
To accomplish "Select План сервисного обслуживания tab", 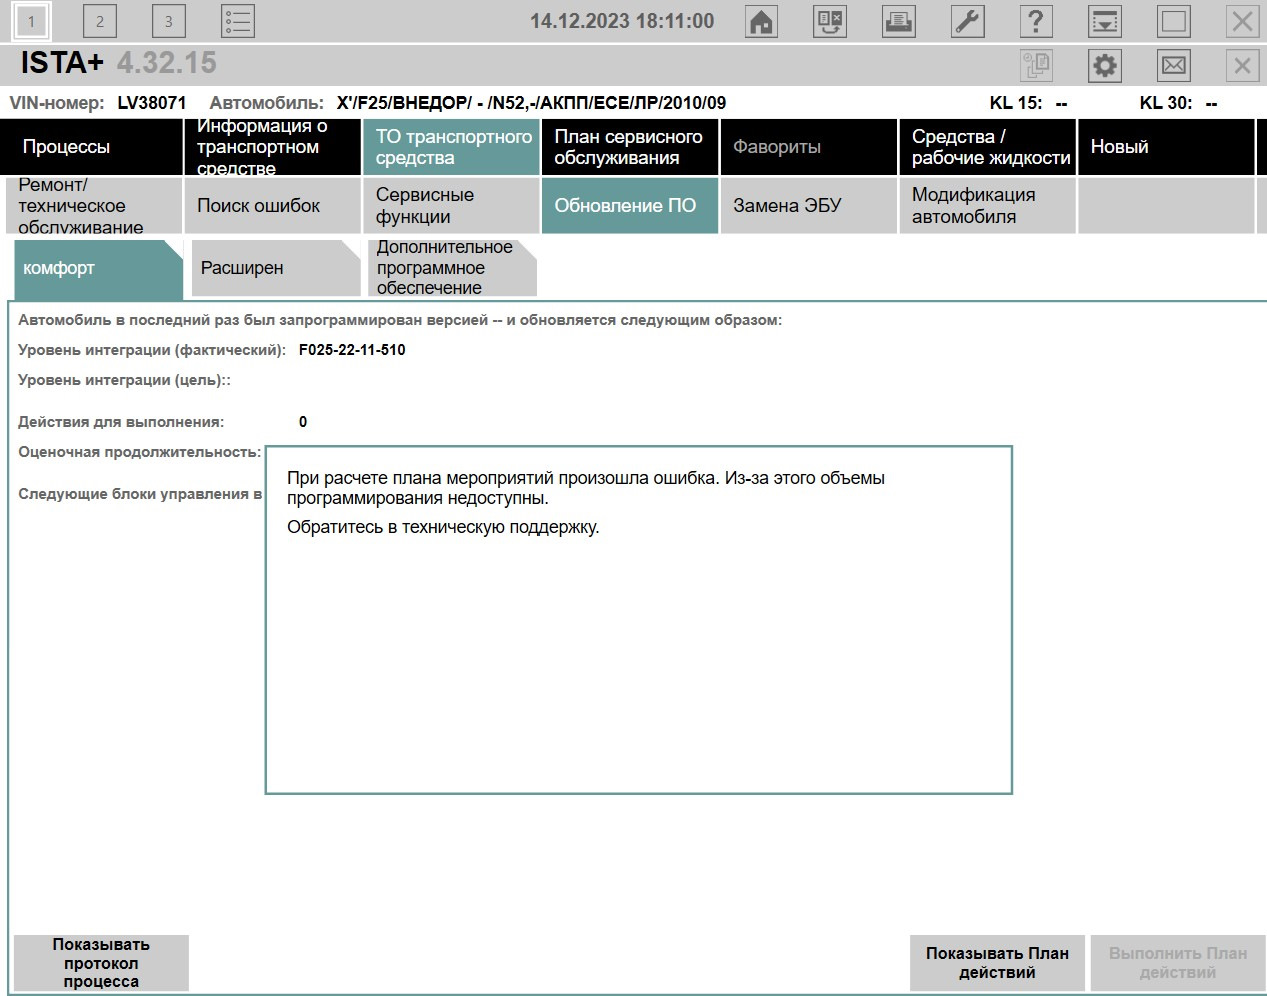I will click(629, 147).
